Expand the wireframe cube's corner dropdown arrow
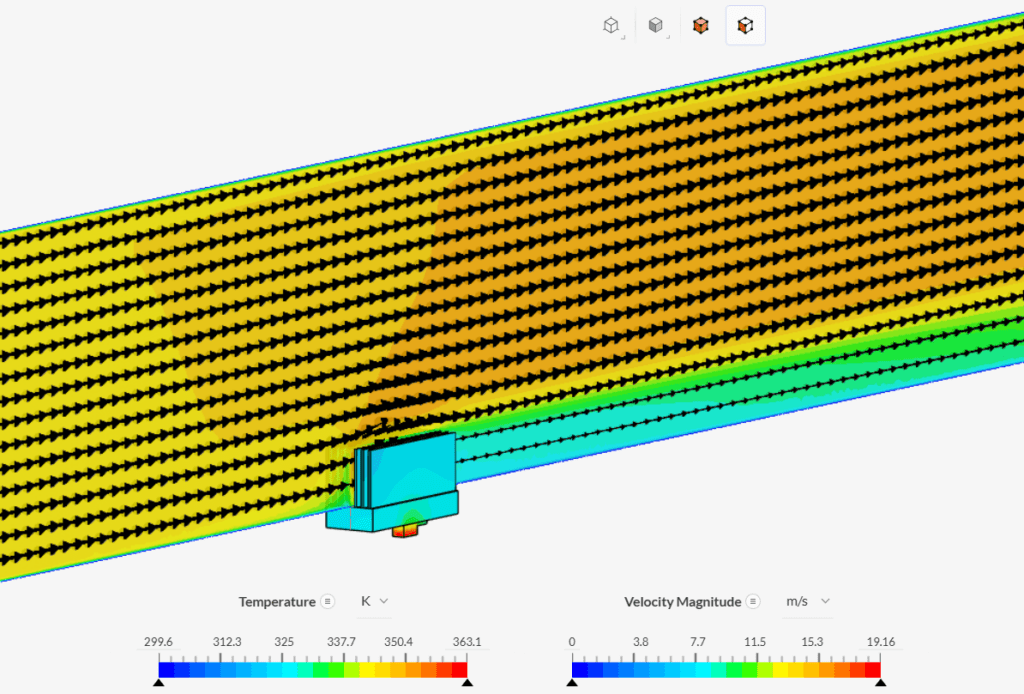The width and height of the screenshot is (1024, 694). point(623,36)
